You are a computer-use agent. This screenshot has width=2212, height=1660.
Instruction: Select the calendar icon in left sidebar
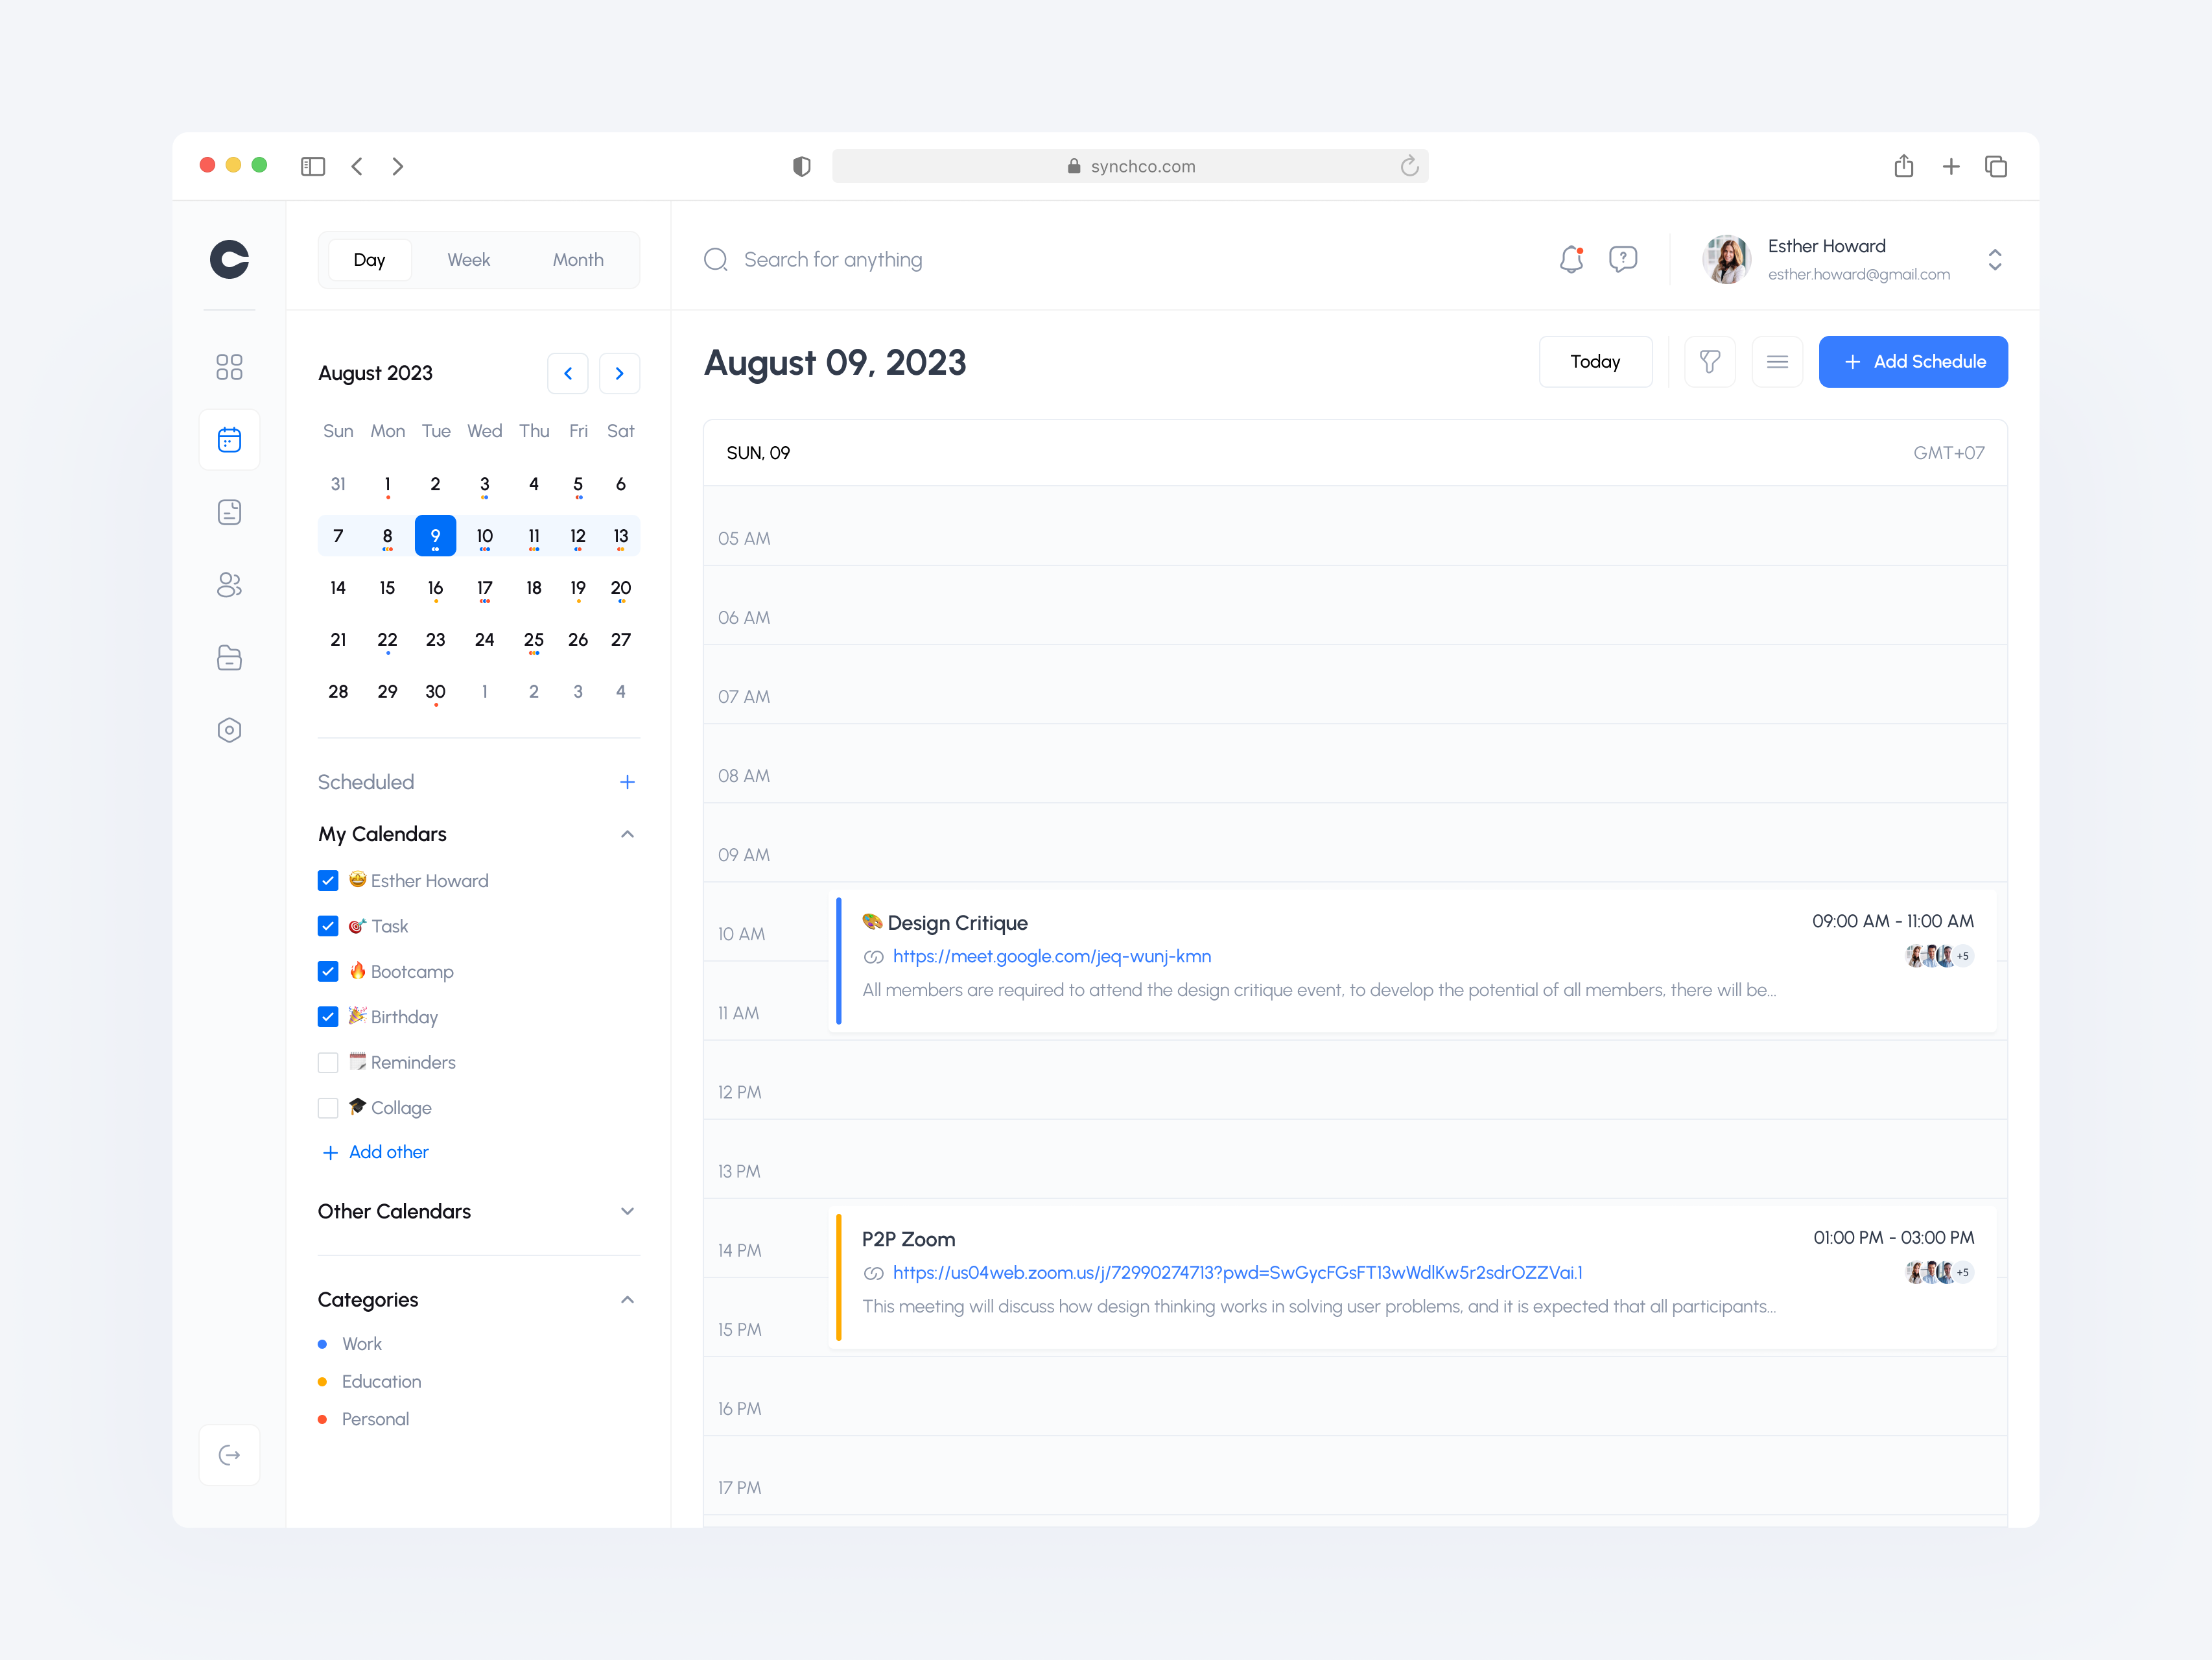(229, 439)
